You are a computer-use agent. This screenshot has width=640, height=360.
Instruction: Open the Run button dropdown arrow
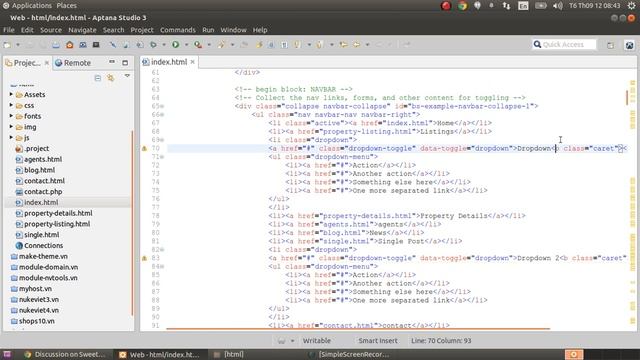coord(186,45)
